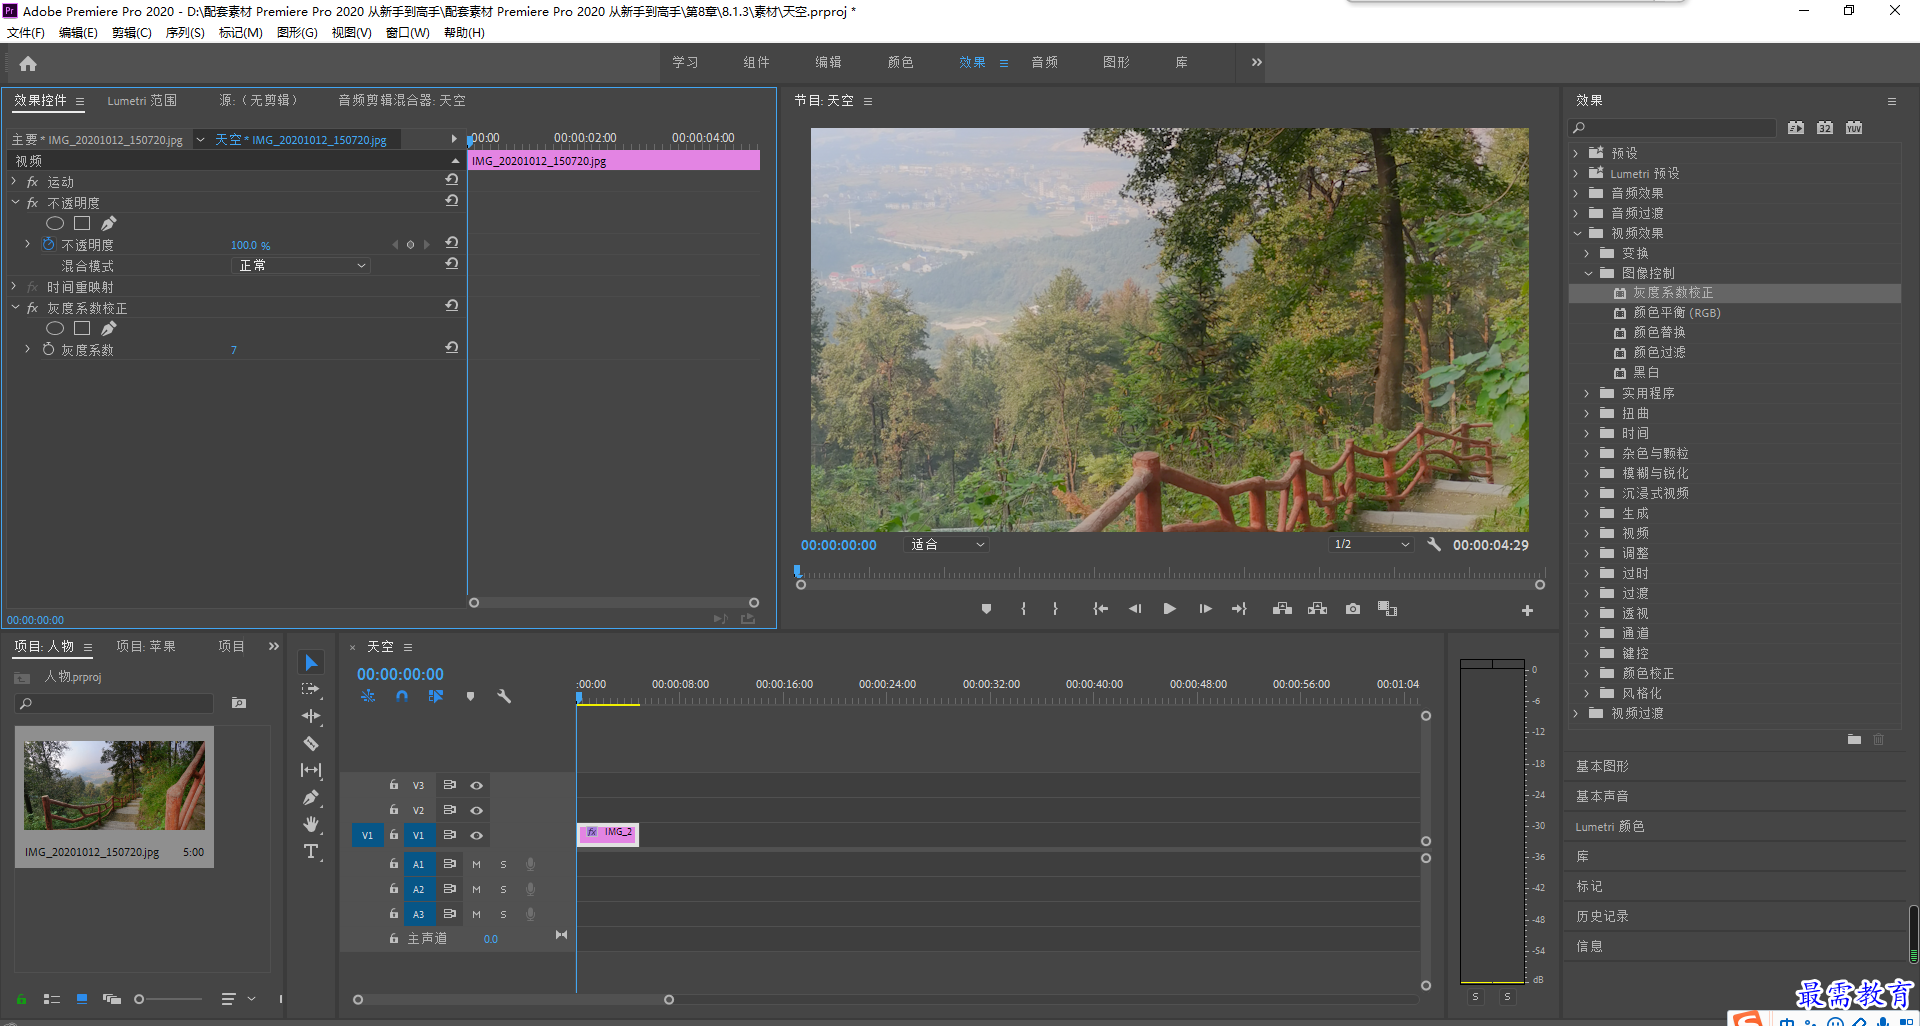1920x1026 pixels.
Task: Expand the 预设 effects folder
Action: coord(1576,153)
